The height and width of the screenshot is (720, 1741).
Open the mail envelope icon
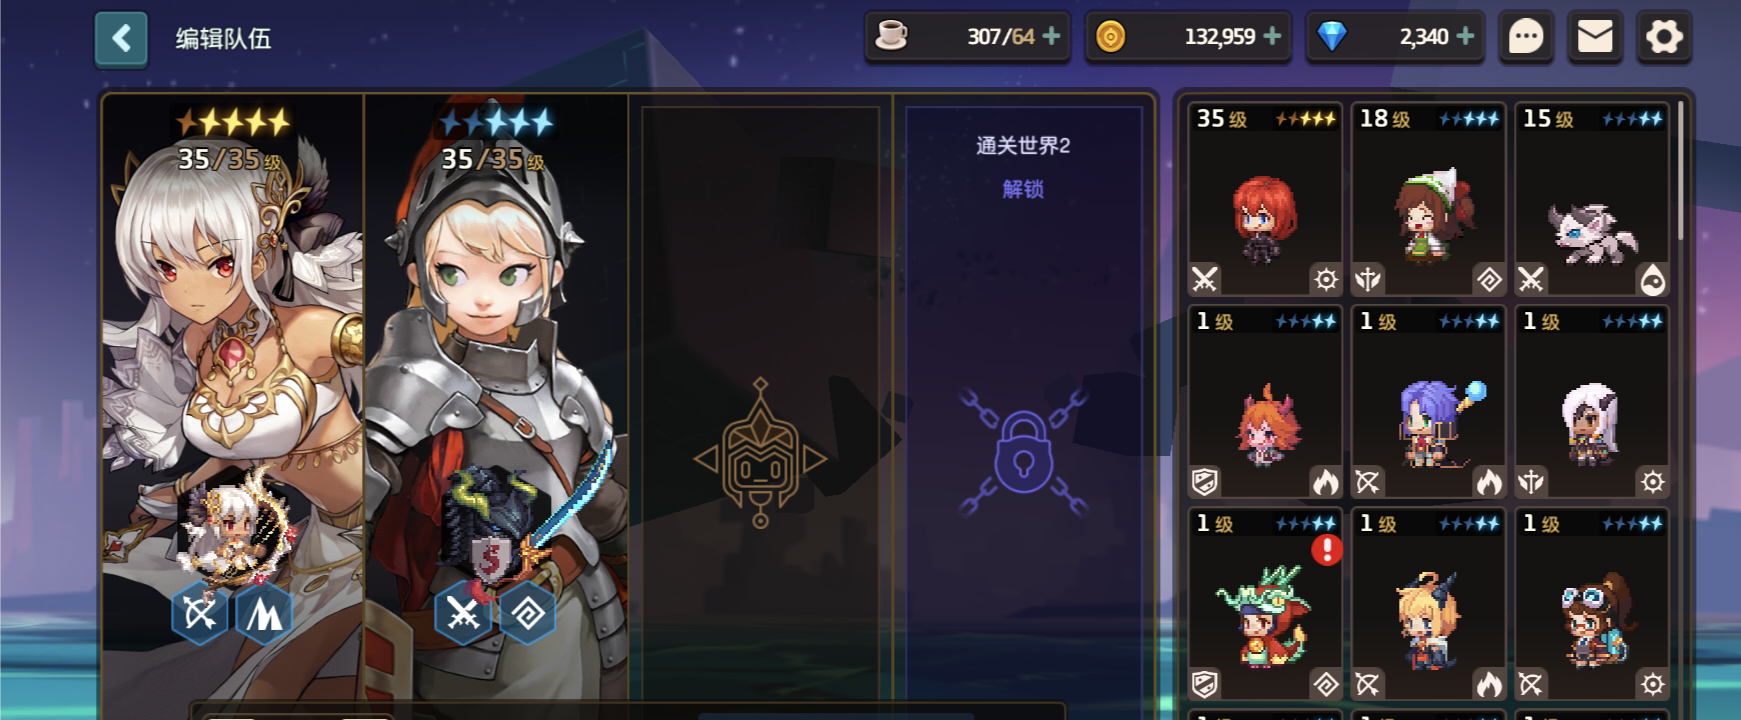point(1595,38)
